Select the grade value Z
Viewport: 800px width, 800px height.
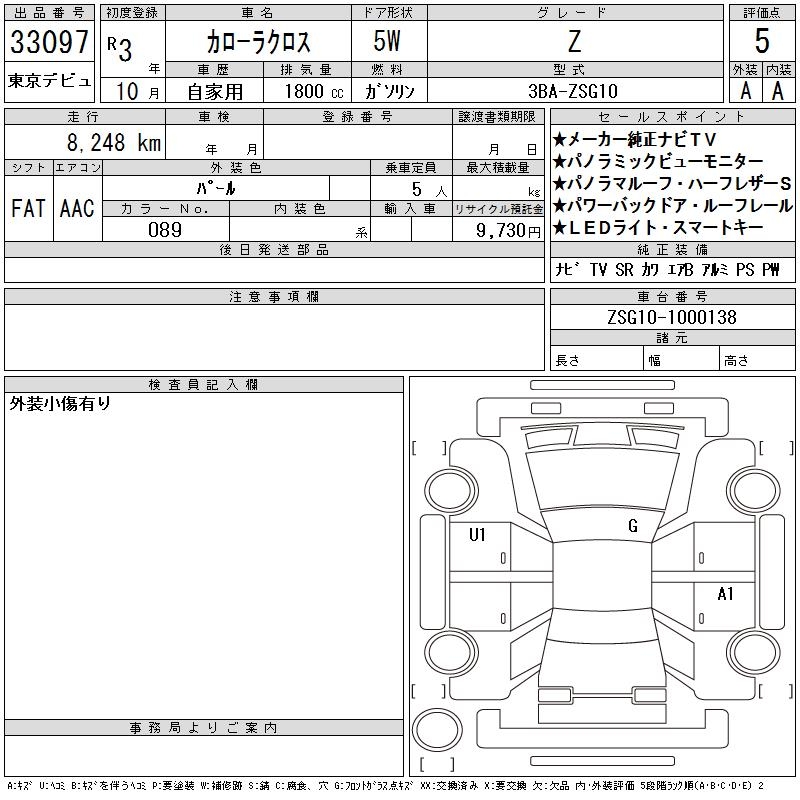574,42
